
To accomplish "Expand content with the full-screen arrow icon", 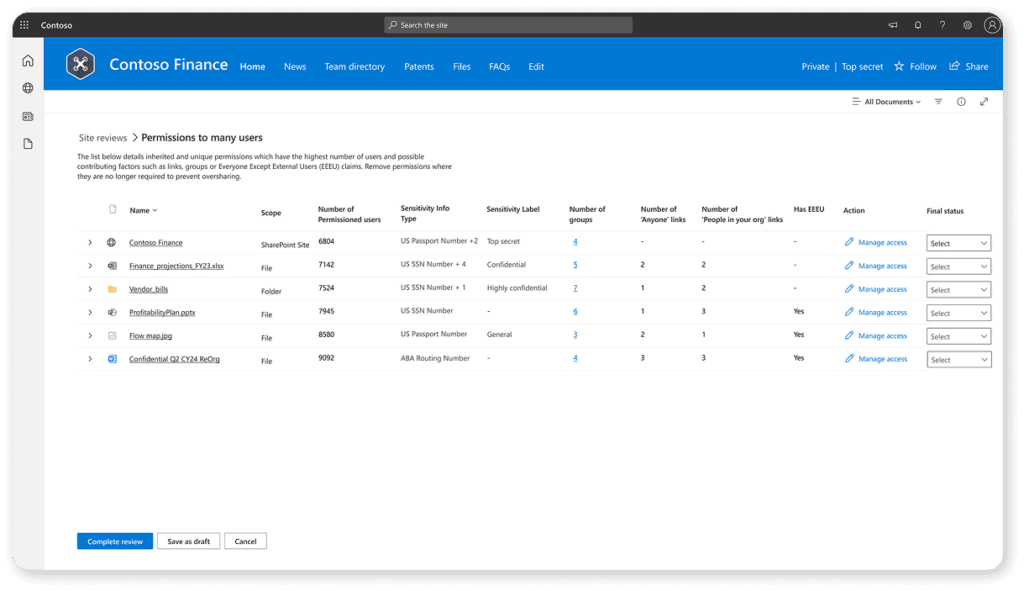I will (984, 101).
